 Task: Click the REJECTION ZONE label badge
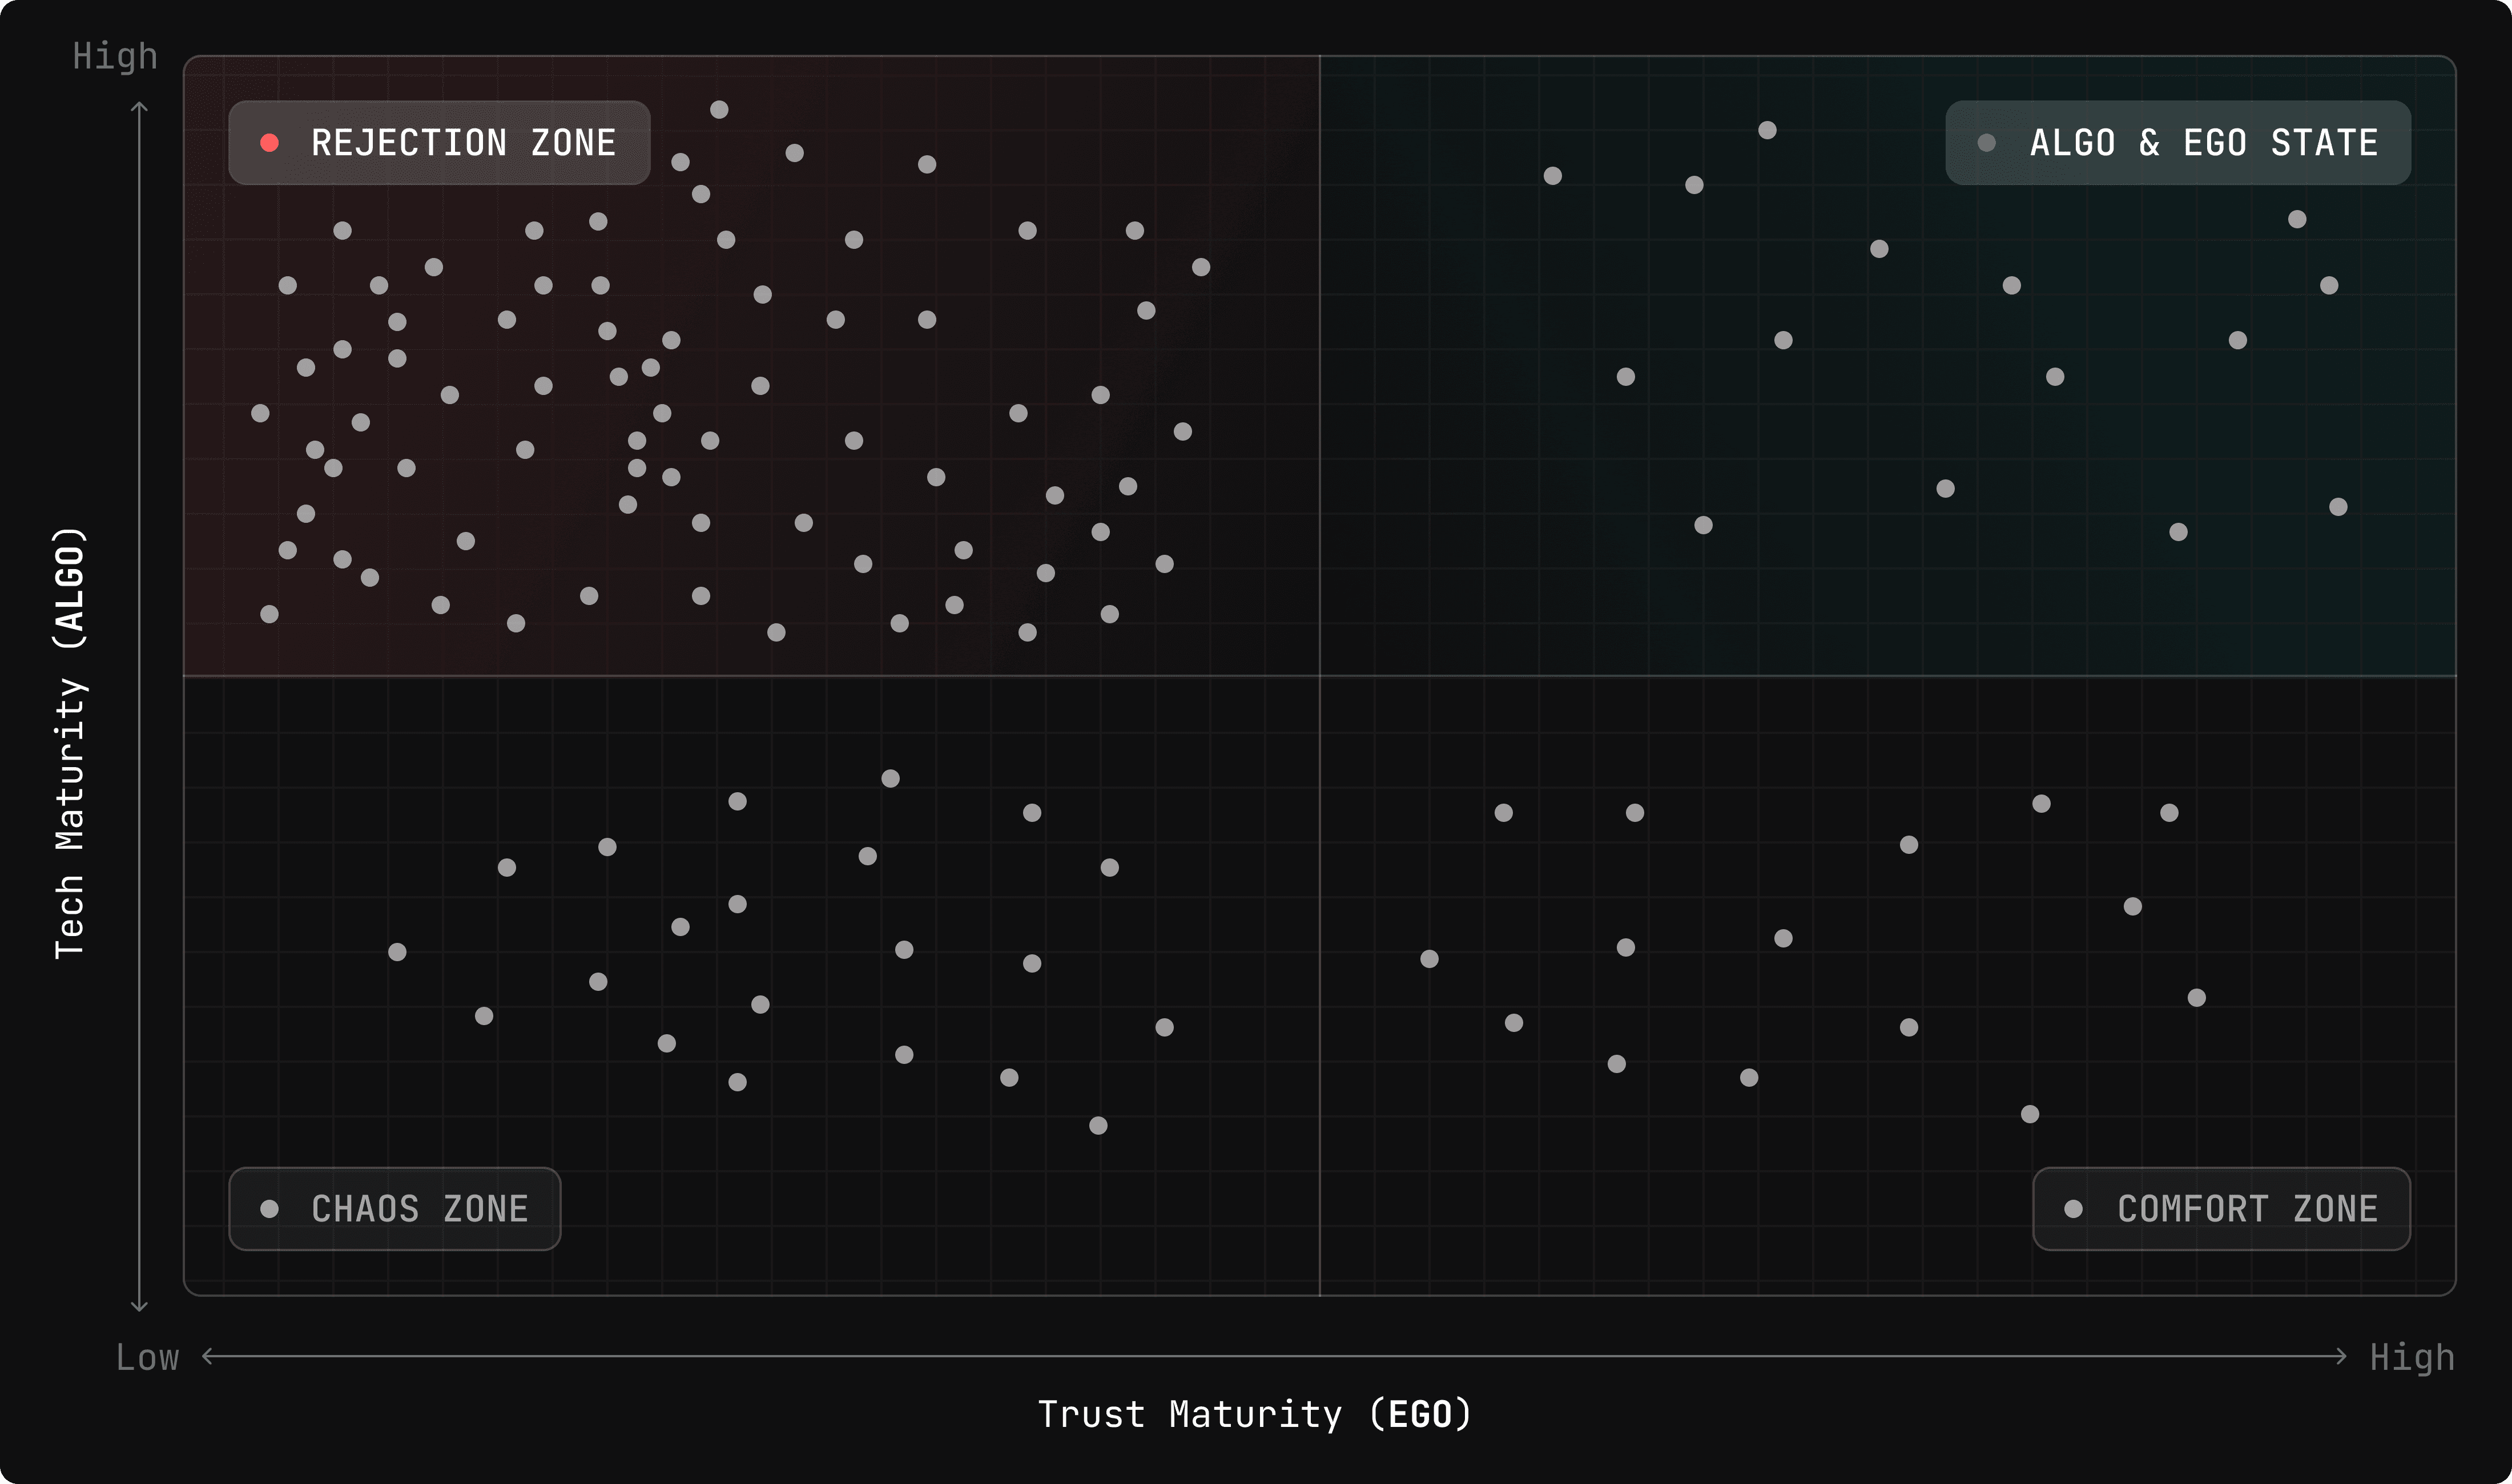coord(439,143)
